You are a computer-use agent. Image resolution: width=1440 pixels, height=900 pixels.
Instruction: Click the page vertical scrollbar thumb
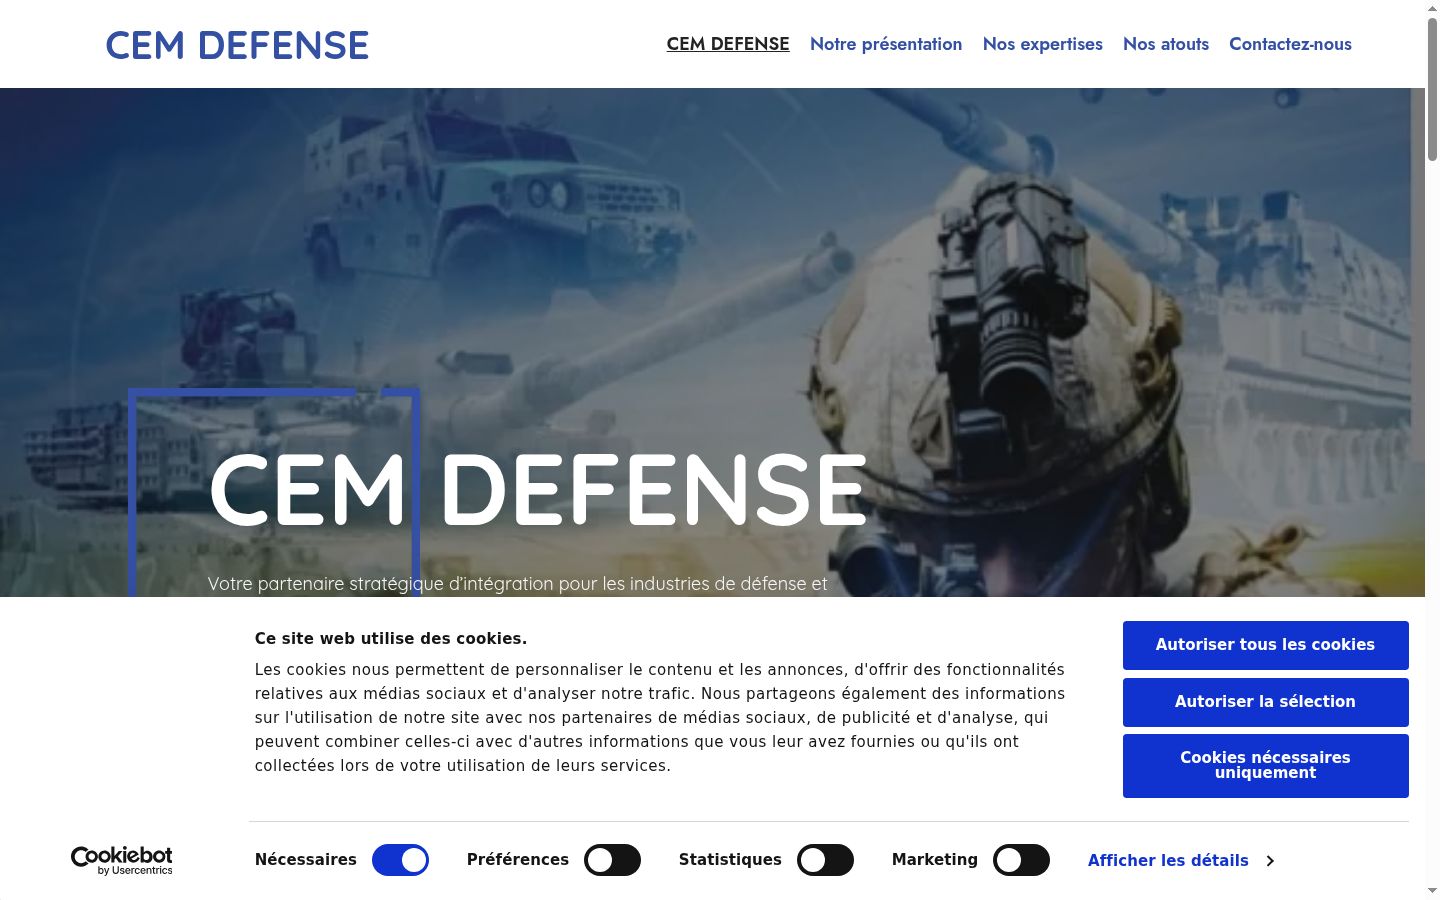tap(1432, 88)
